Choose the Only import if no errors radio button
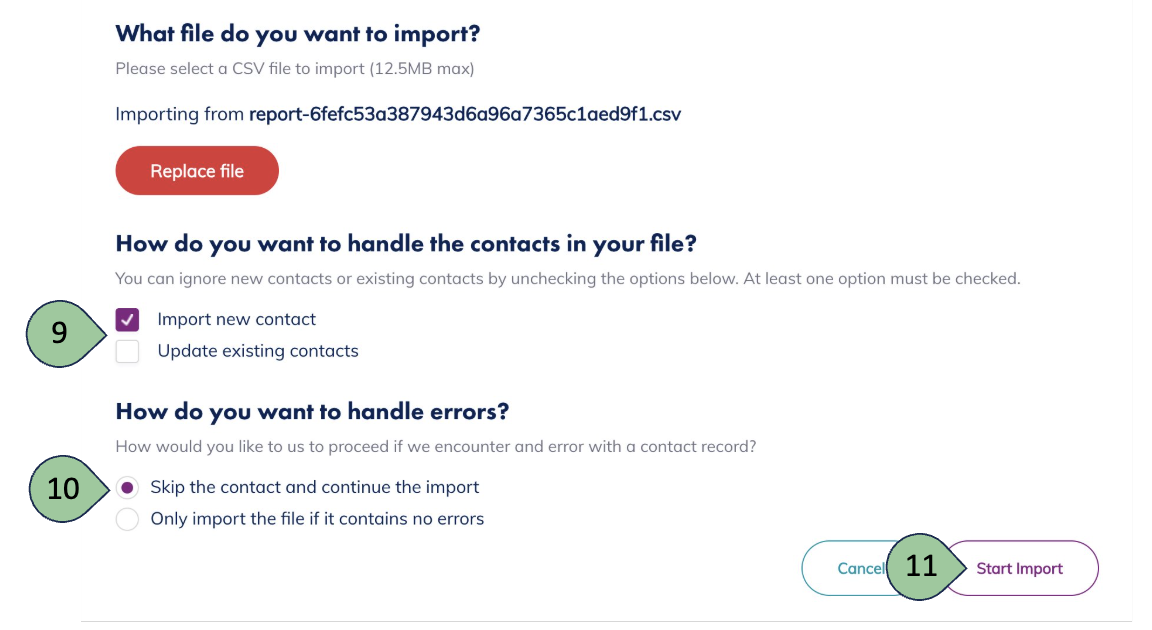The width and height of the screenshot is (1152, 630). (127, 519)
